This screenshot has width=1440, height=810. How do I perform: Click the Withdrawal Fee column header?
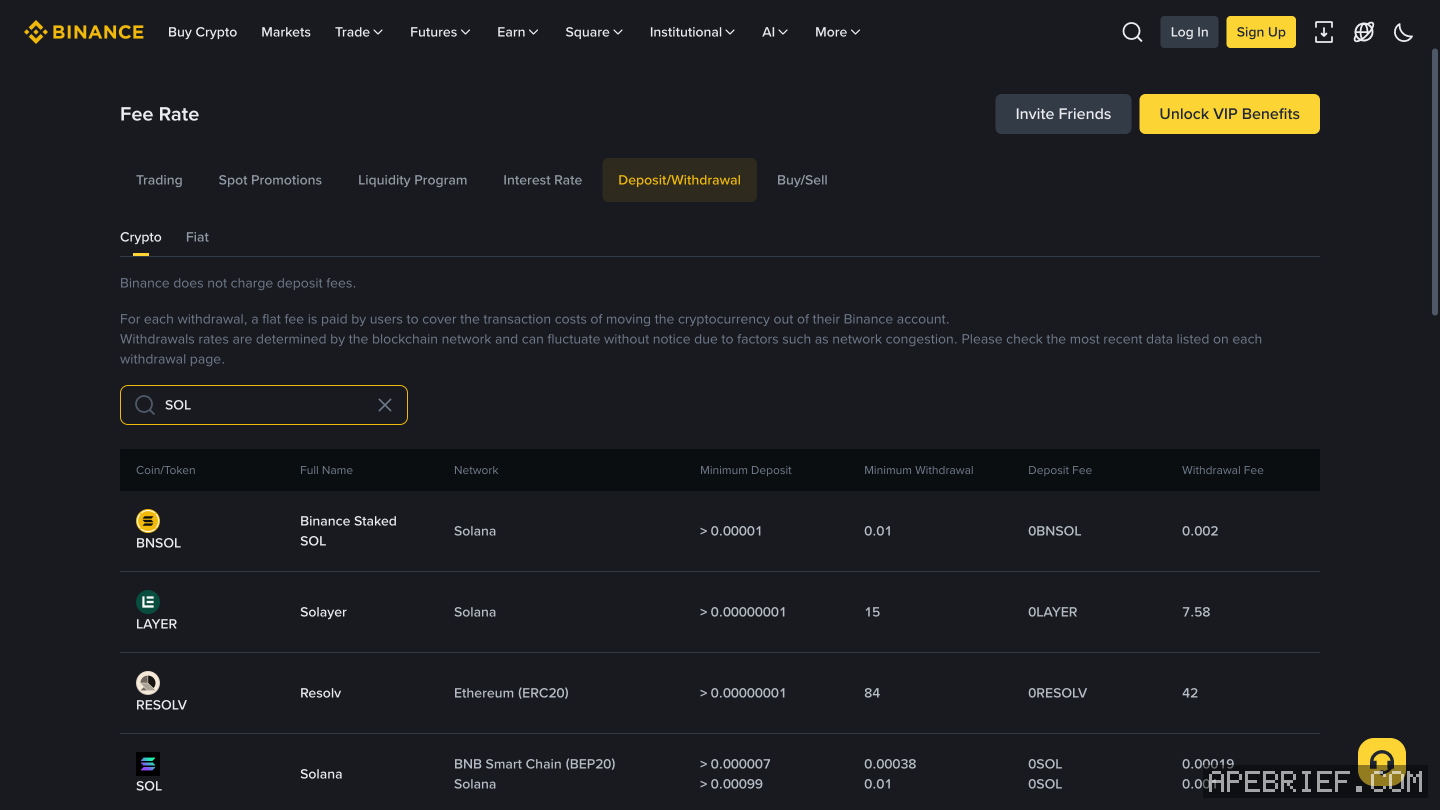tap(1222, 470)
